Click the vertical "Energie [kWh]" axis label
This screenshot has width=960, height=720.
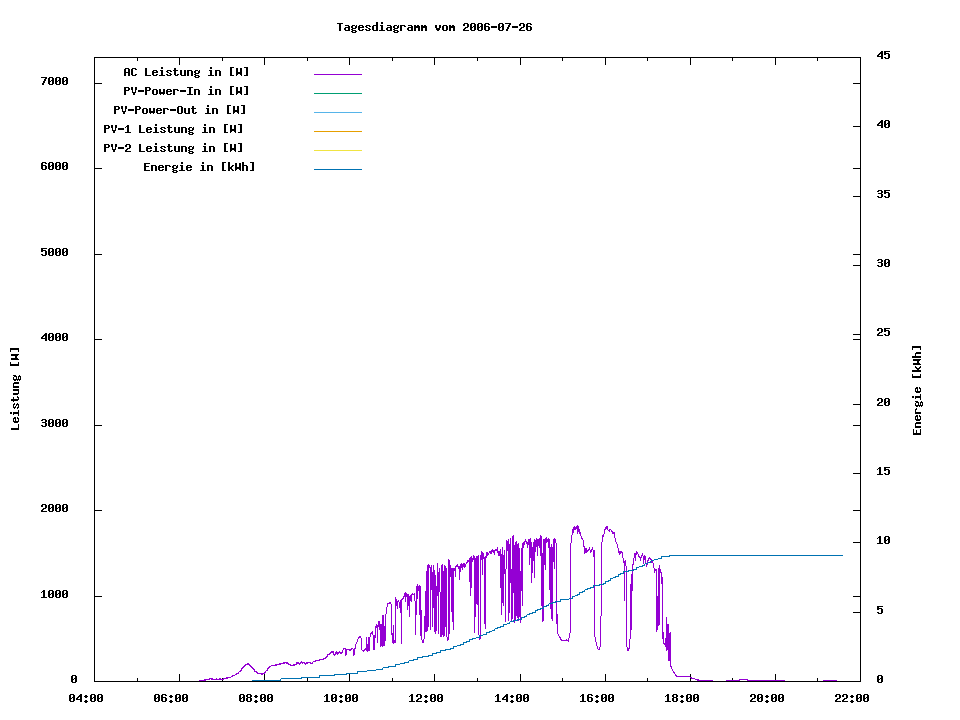917,390
